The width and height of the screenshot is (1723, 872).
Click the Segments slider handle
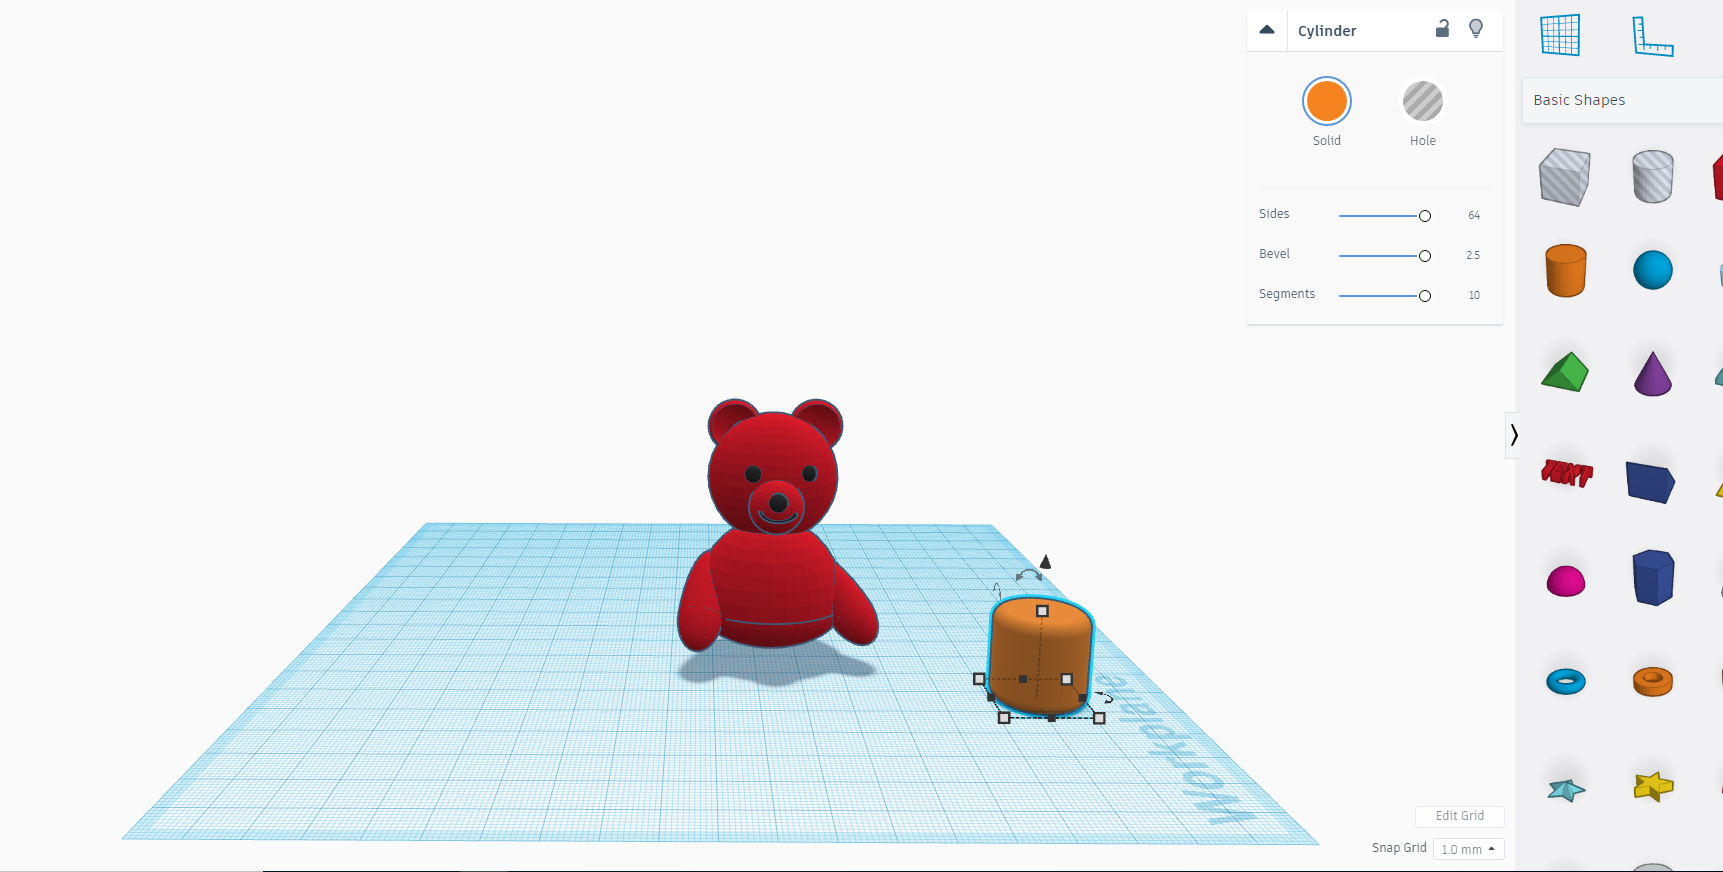1425,296
